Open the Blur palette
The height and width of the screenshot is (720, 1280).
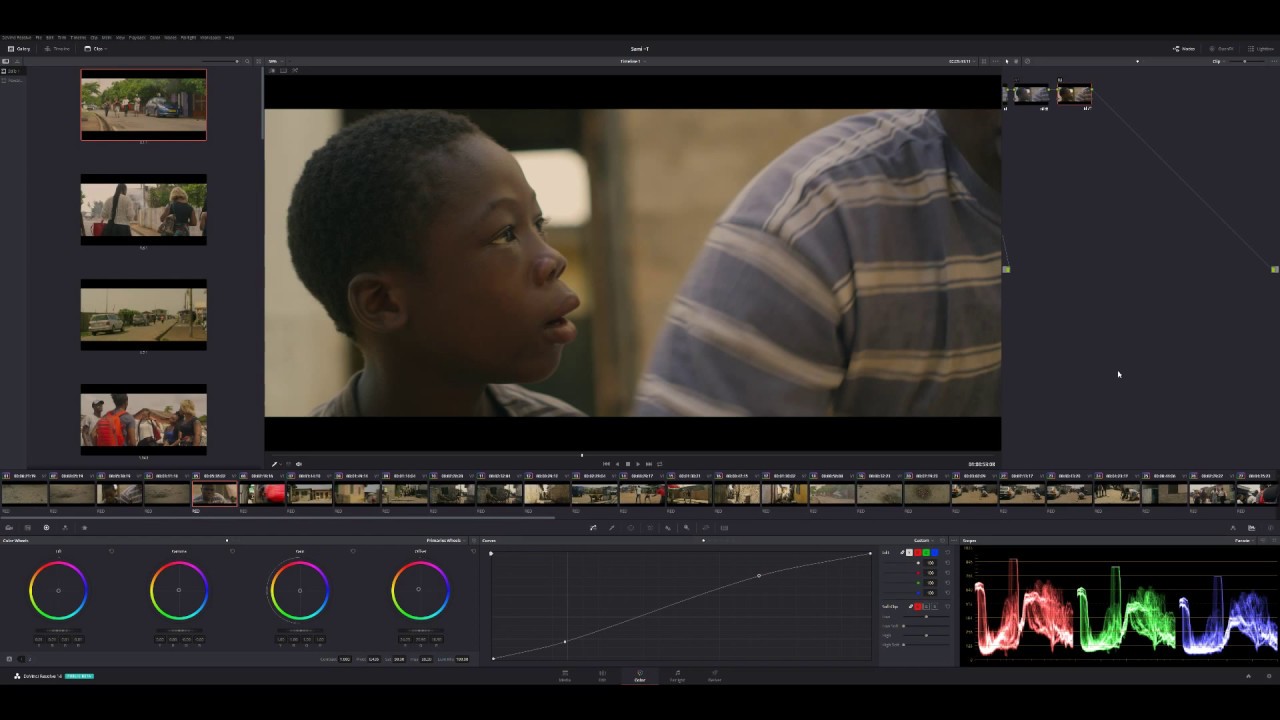coord(668,527)
